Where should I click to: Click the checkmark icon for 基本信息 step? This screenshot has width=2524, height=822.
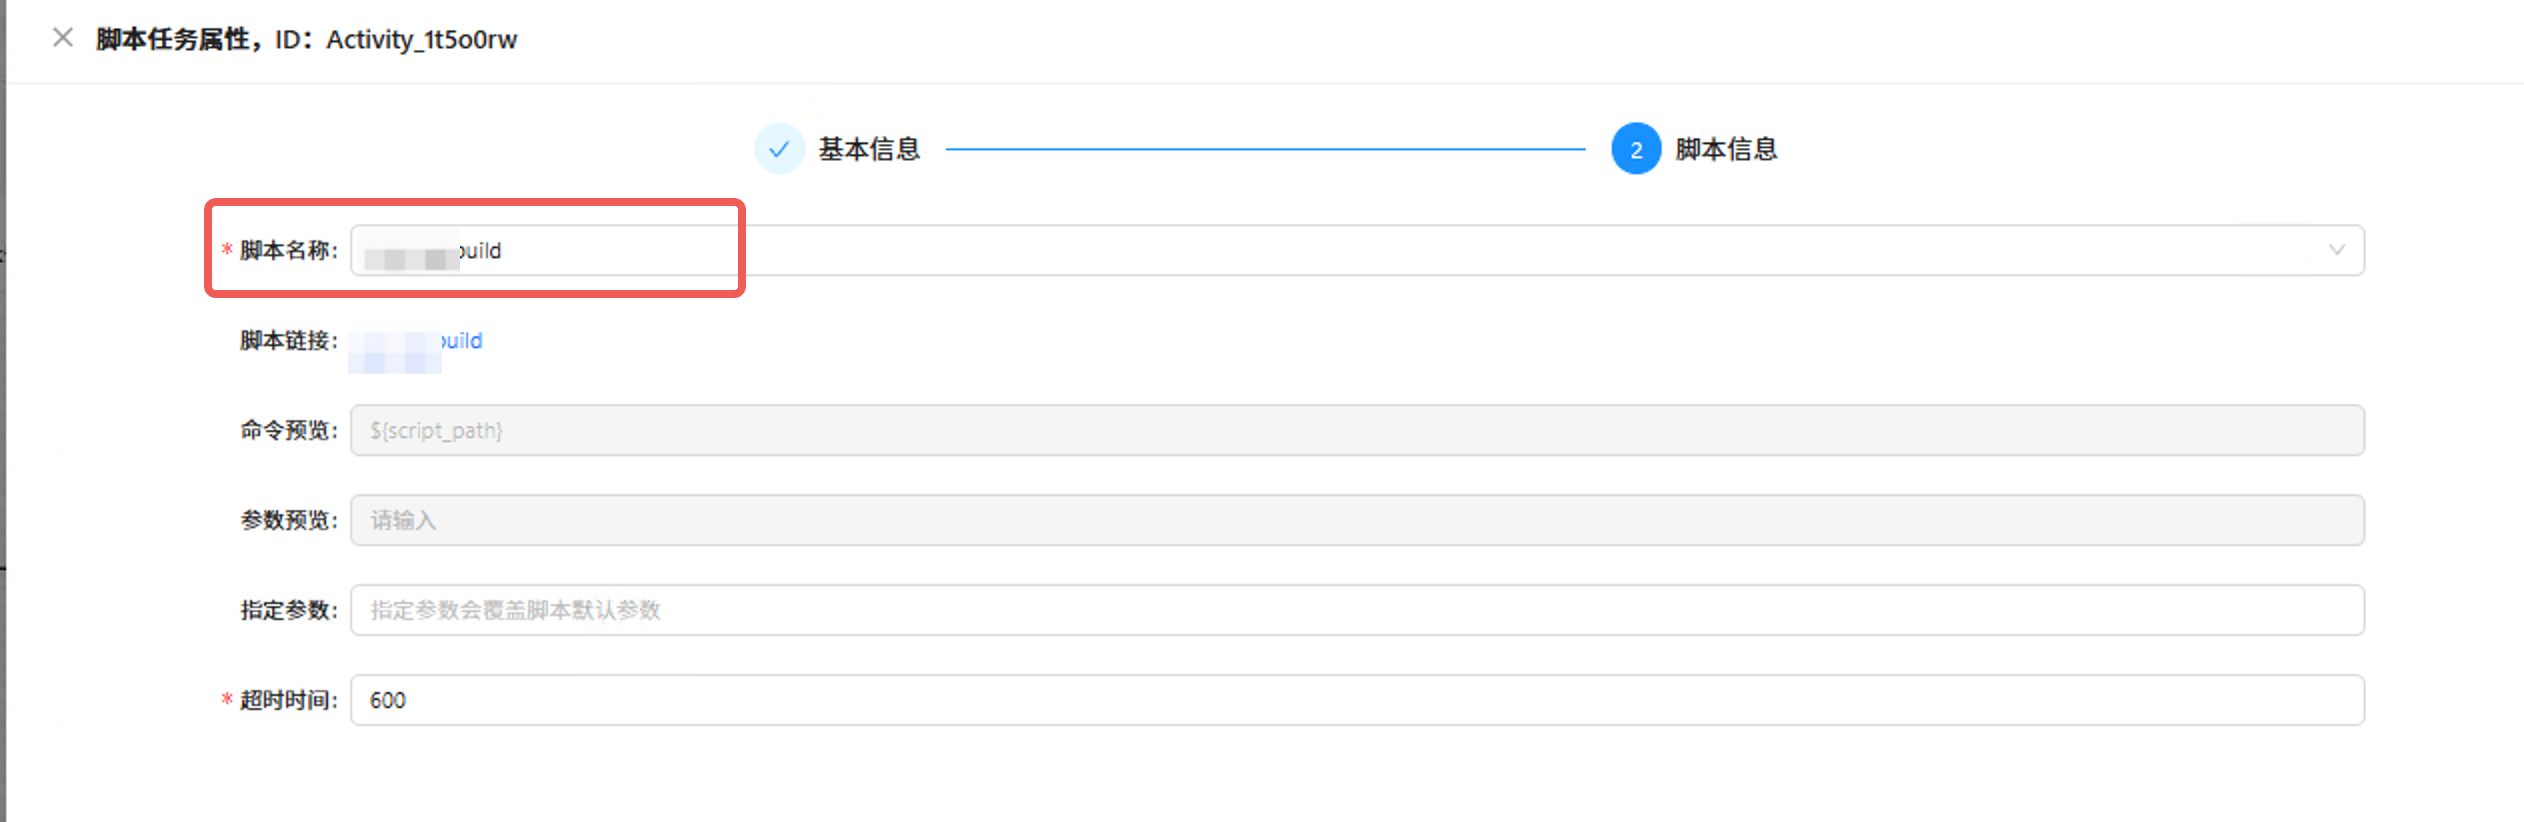779,149
